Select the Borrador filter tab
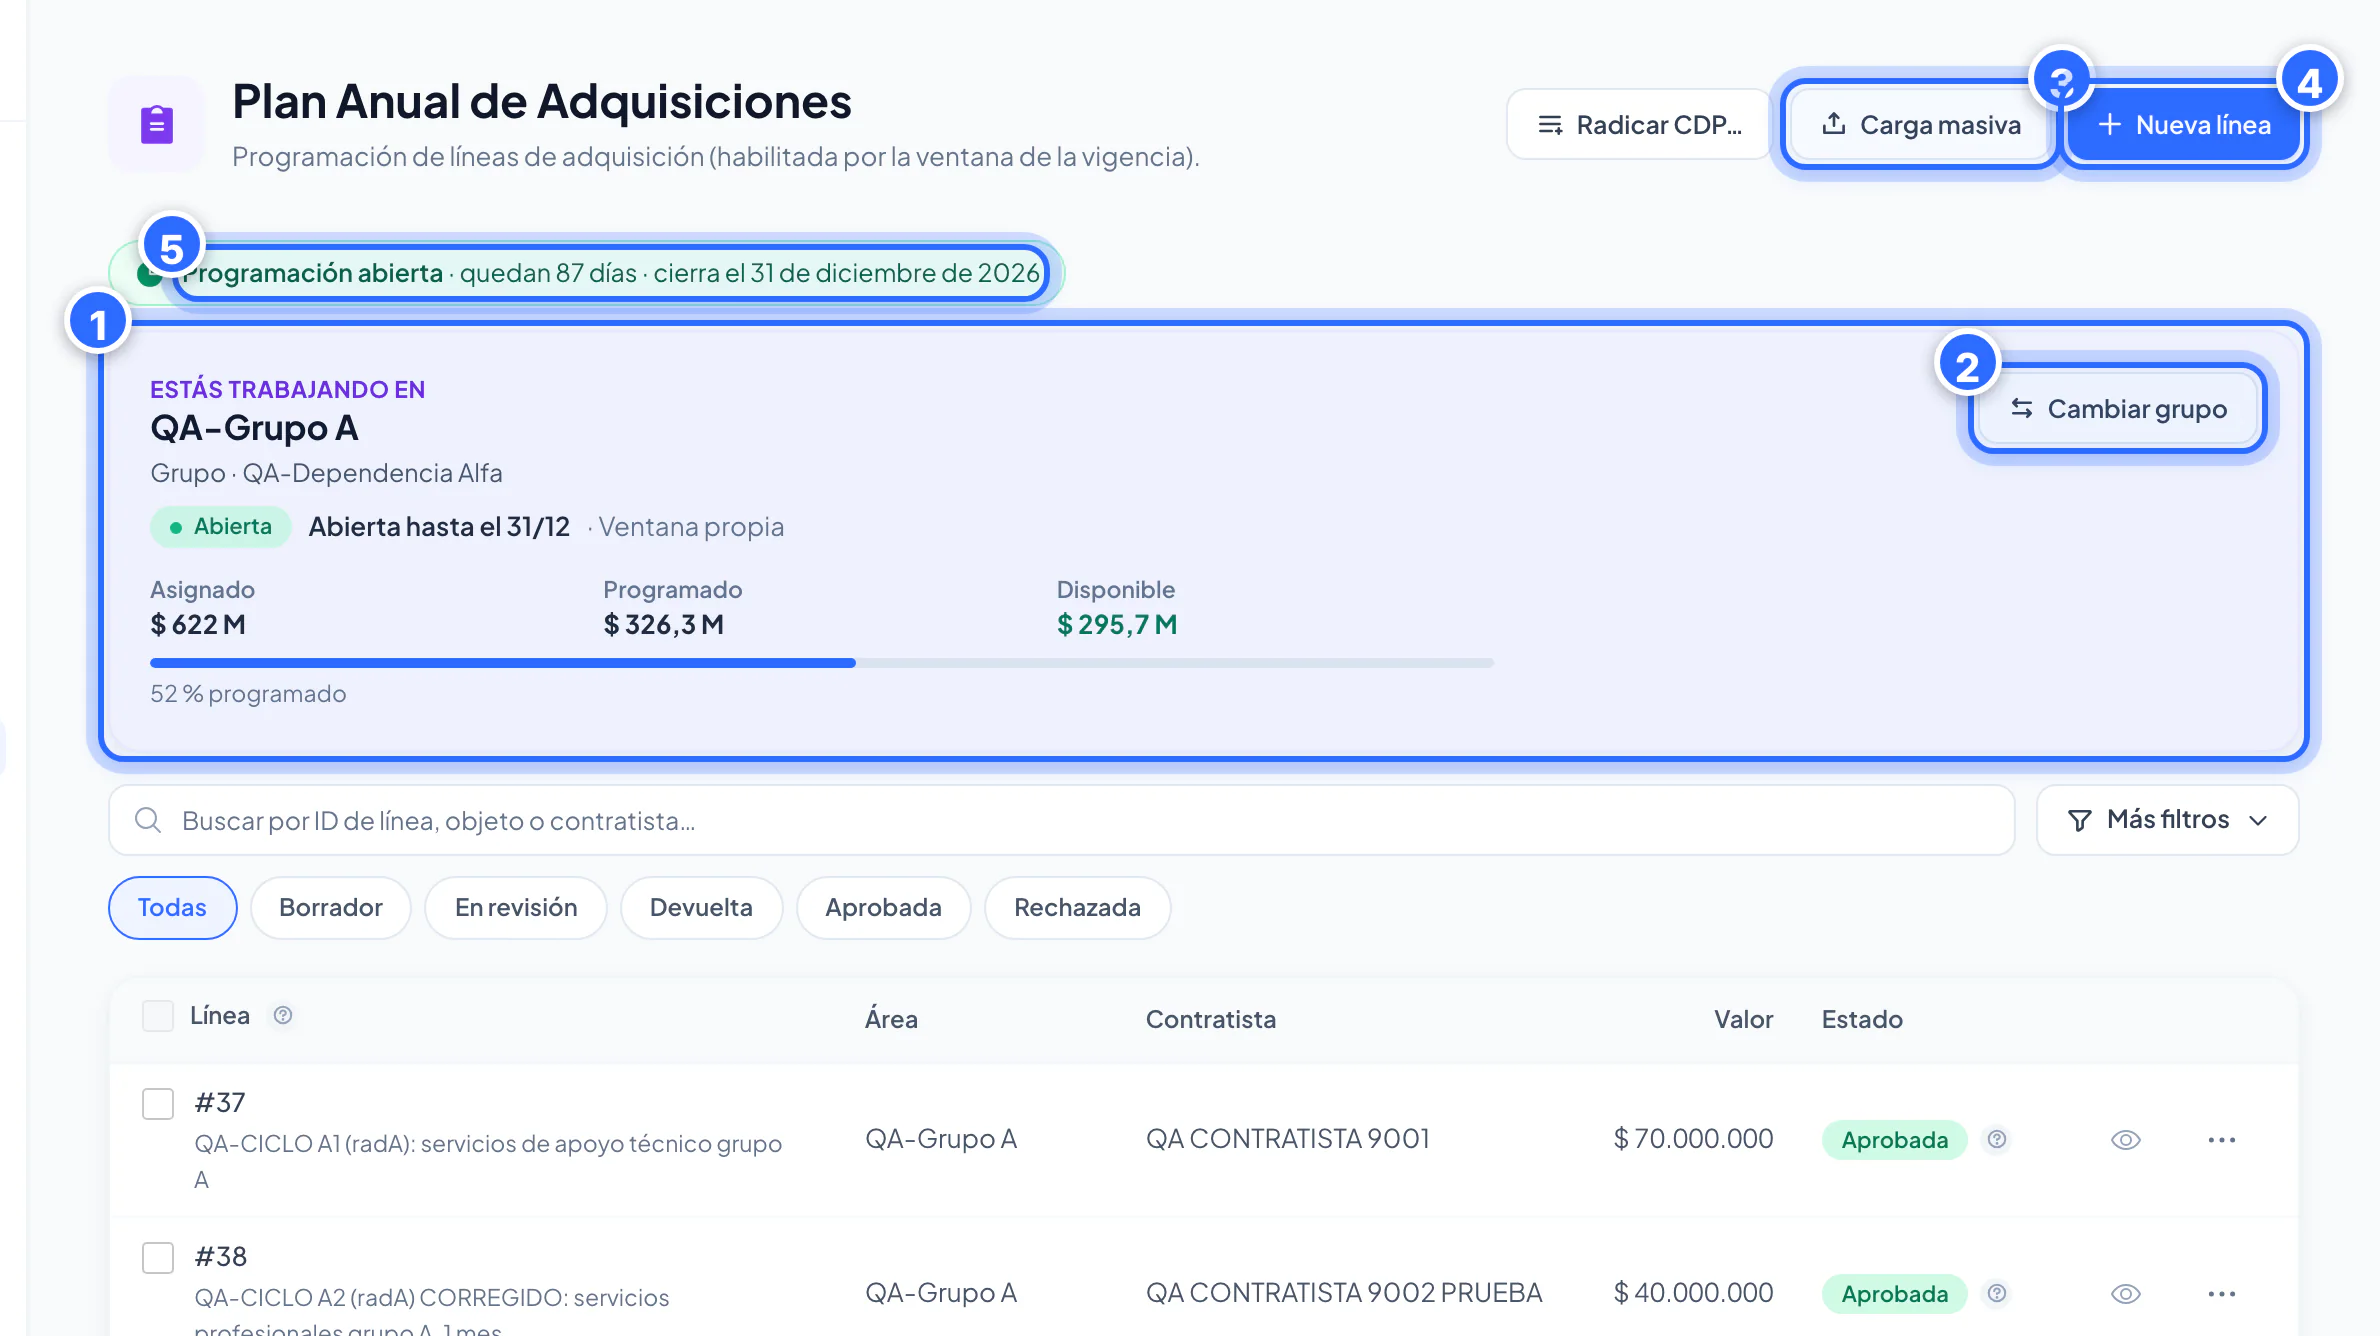The image size is (2380, 1336). tap(331, 908)
